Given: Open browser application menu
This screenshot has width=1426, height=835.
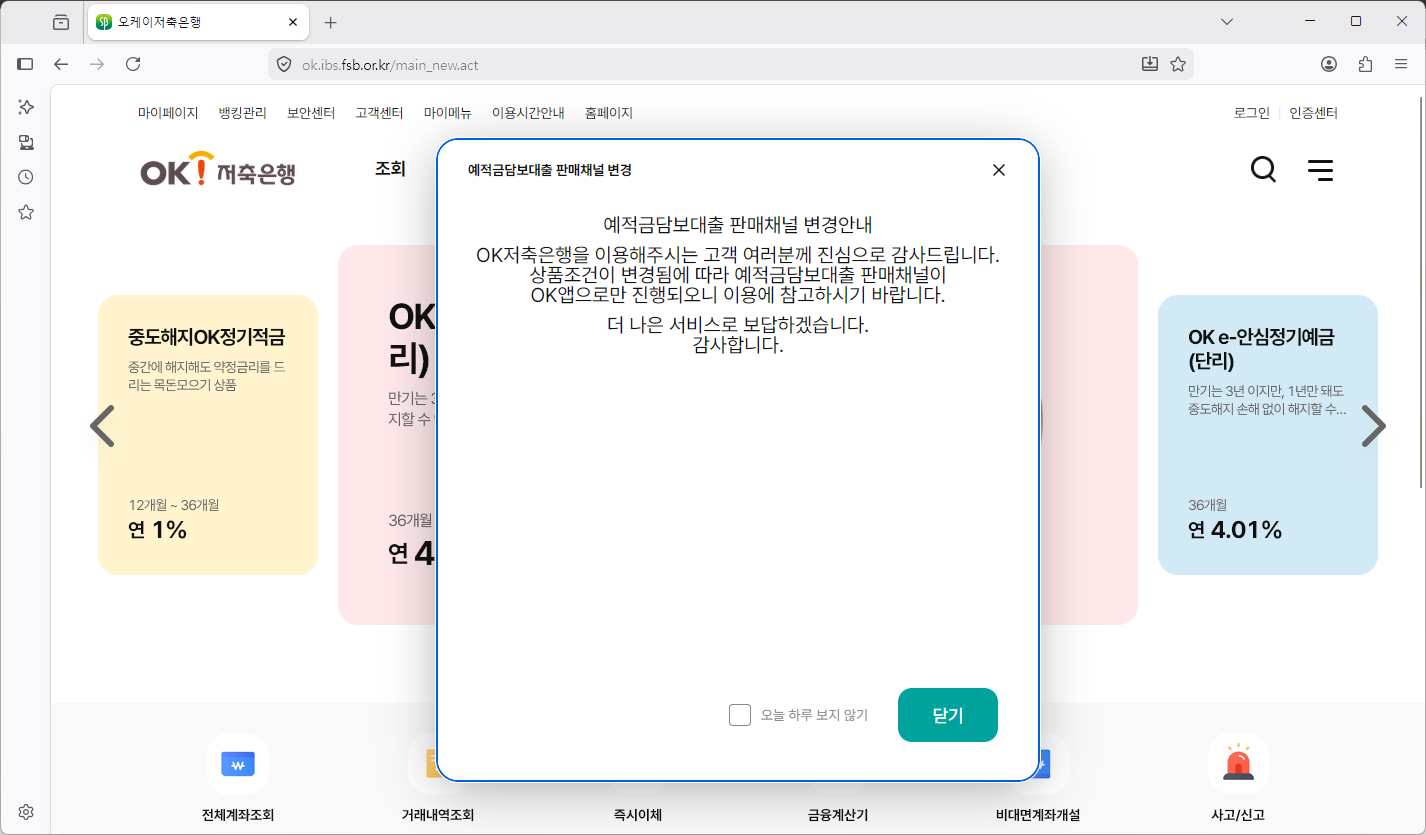Looking at the screenshot, I should [1401, 64].
